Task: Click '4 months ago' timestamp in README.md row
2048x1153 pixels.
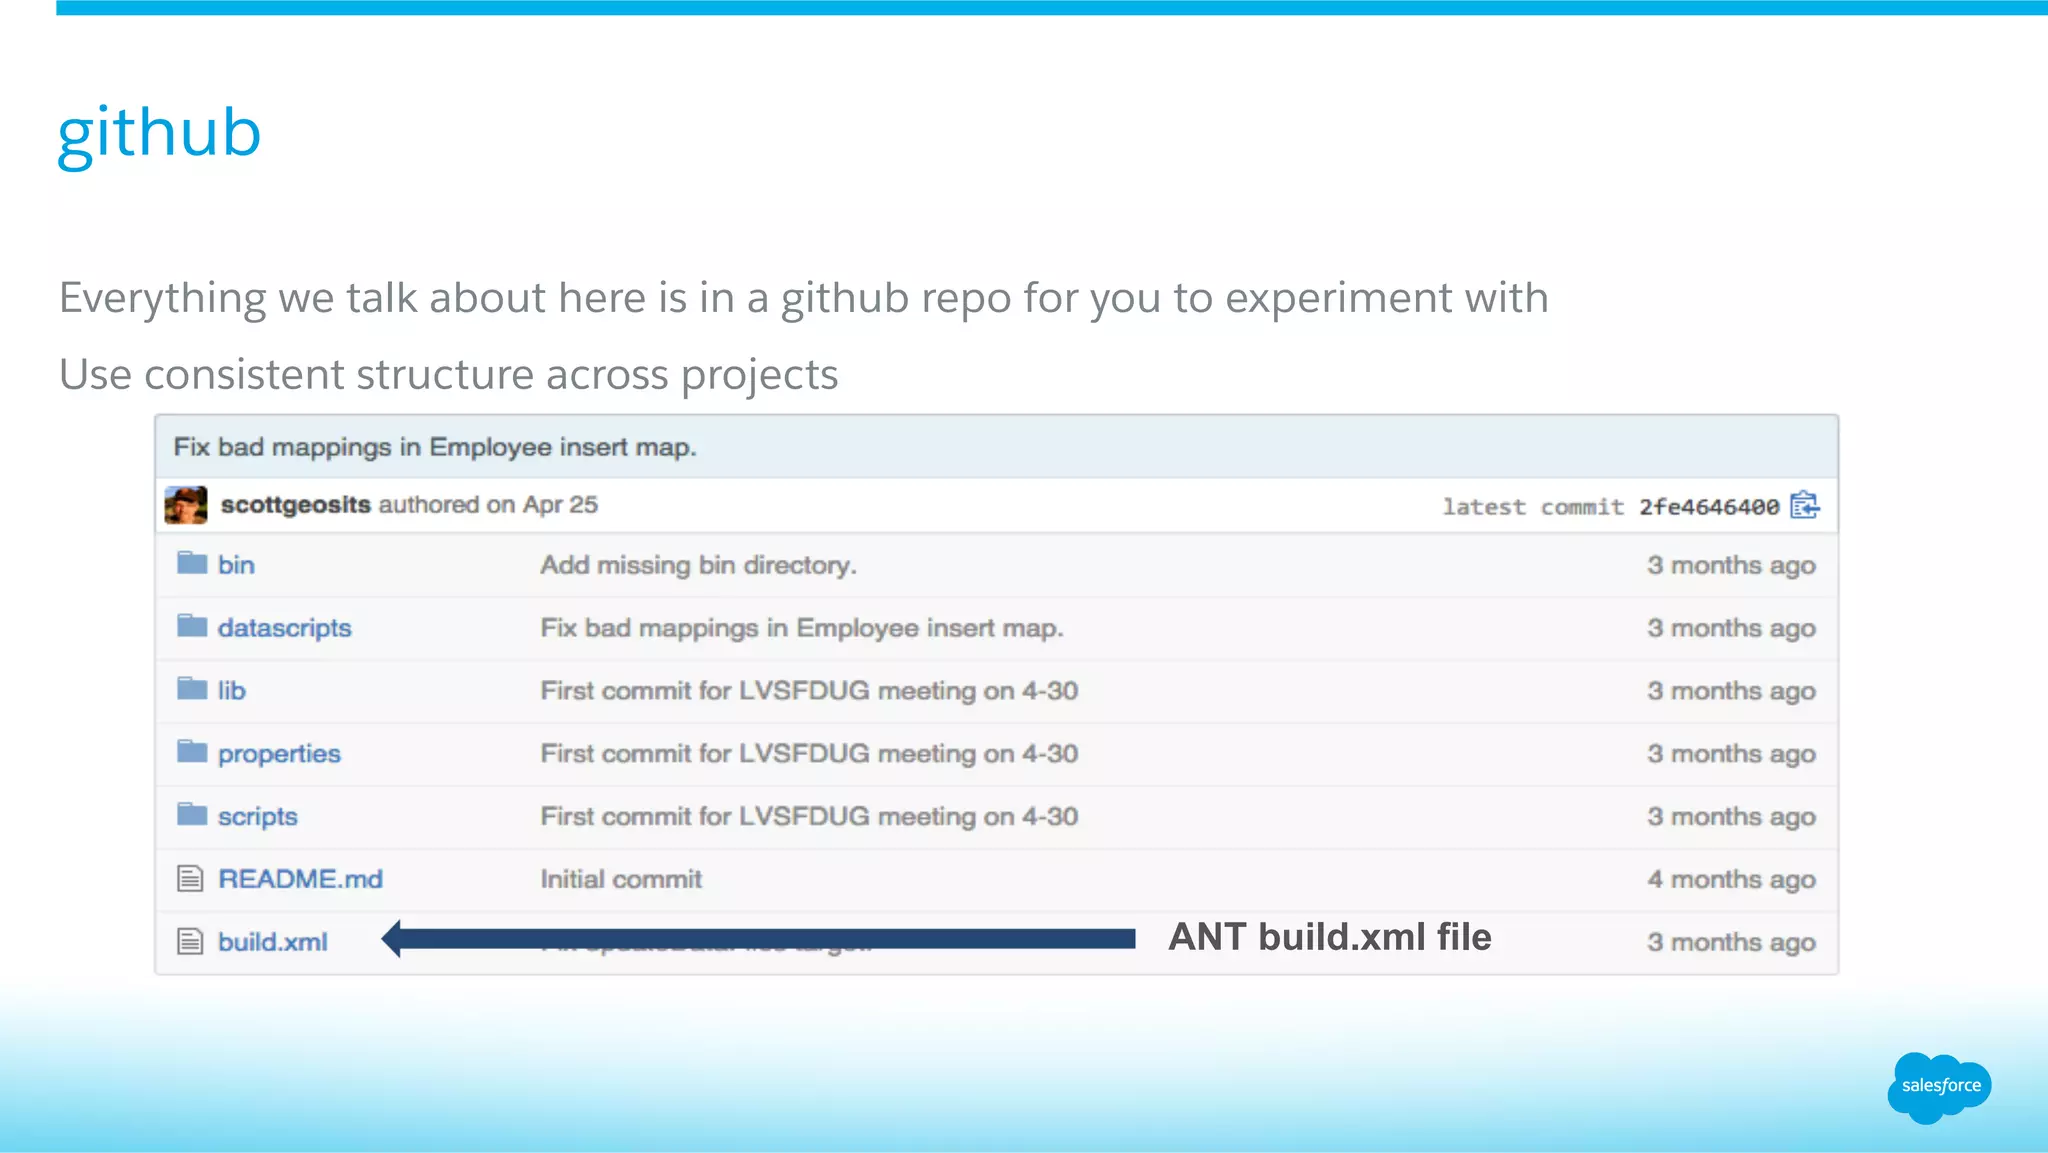Action: coord(1732,880)
